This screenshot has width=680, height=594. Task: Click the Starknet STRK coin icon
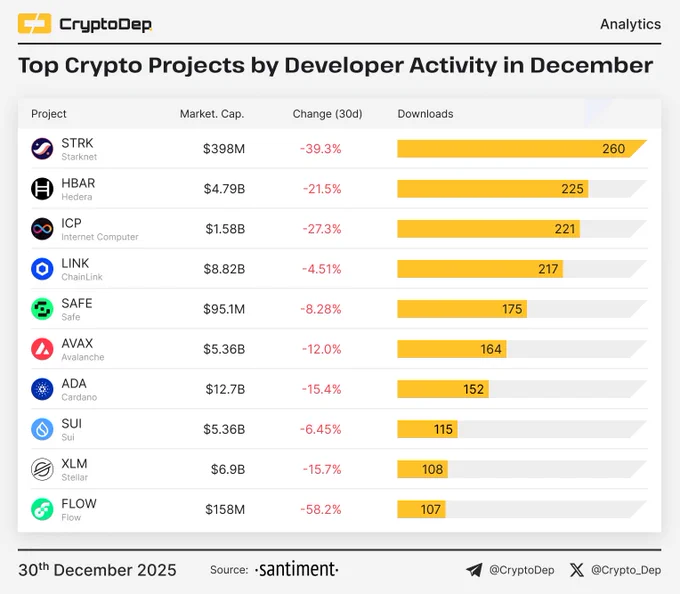click(x=42, y=149)
